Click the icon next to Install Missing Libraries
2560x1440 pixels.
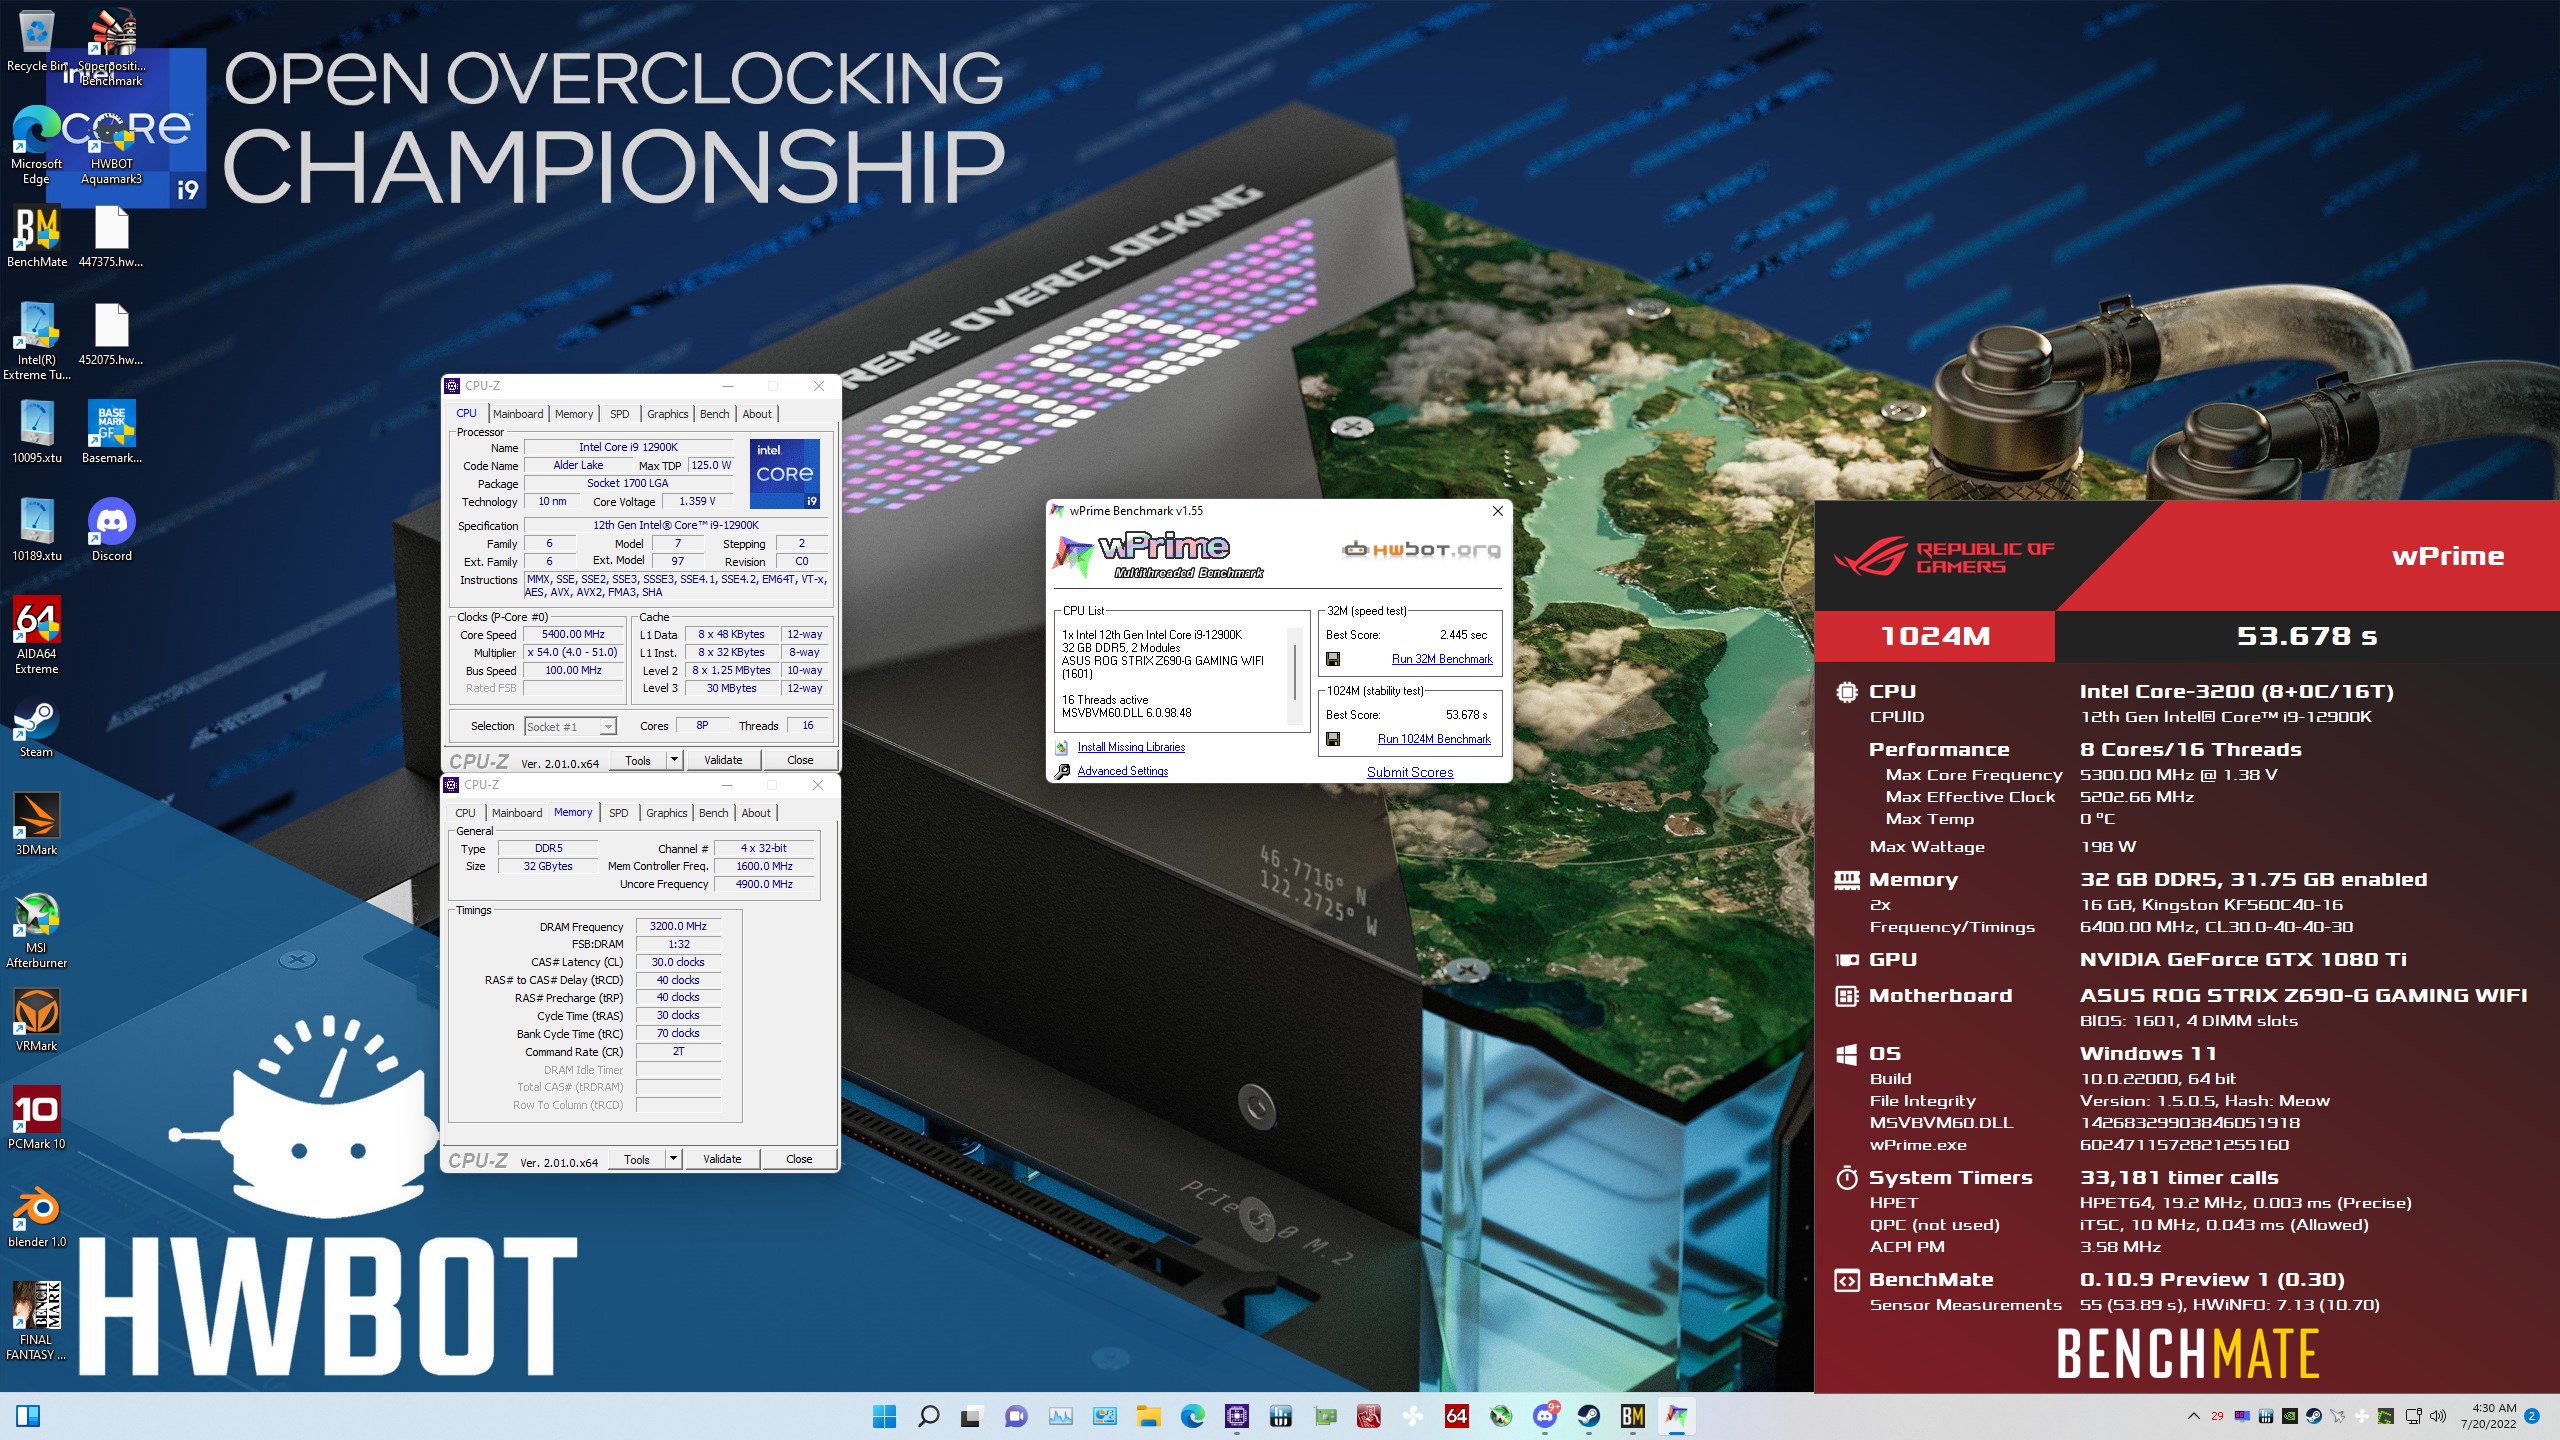1062,747
